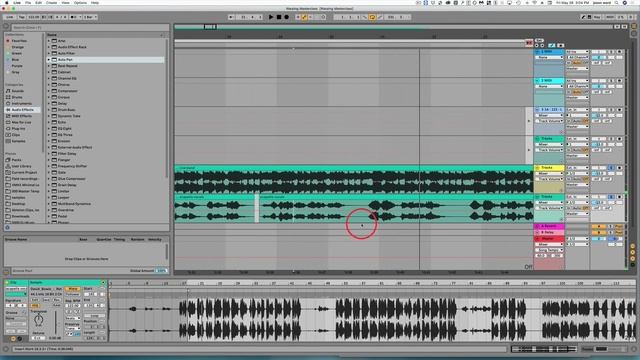Open the Instruments category
The image size is (640, 360).
(x=21, y=104)
